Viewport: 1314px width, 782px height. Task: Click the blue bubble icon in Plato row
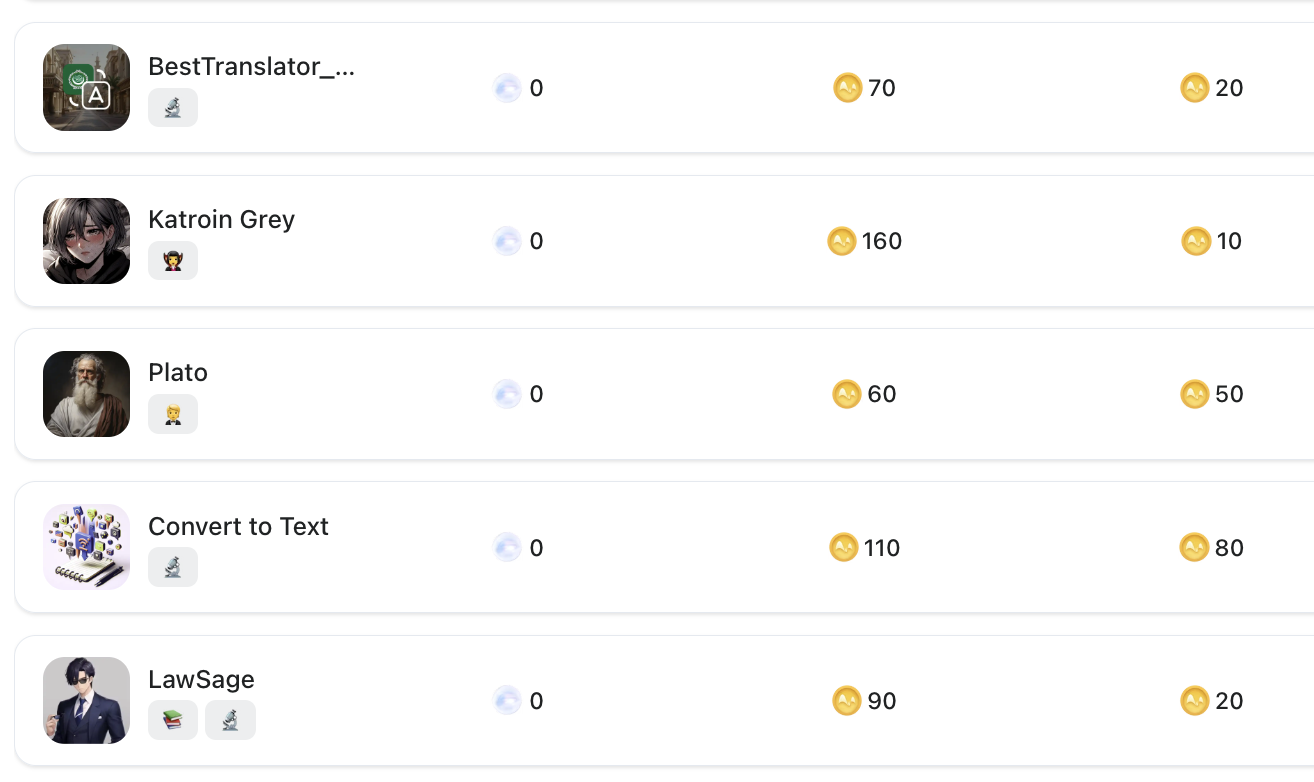coord(508,394)
